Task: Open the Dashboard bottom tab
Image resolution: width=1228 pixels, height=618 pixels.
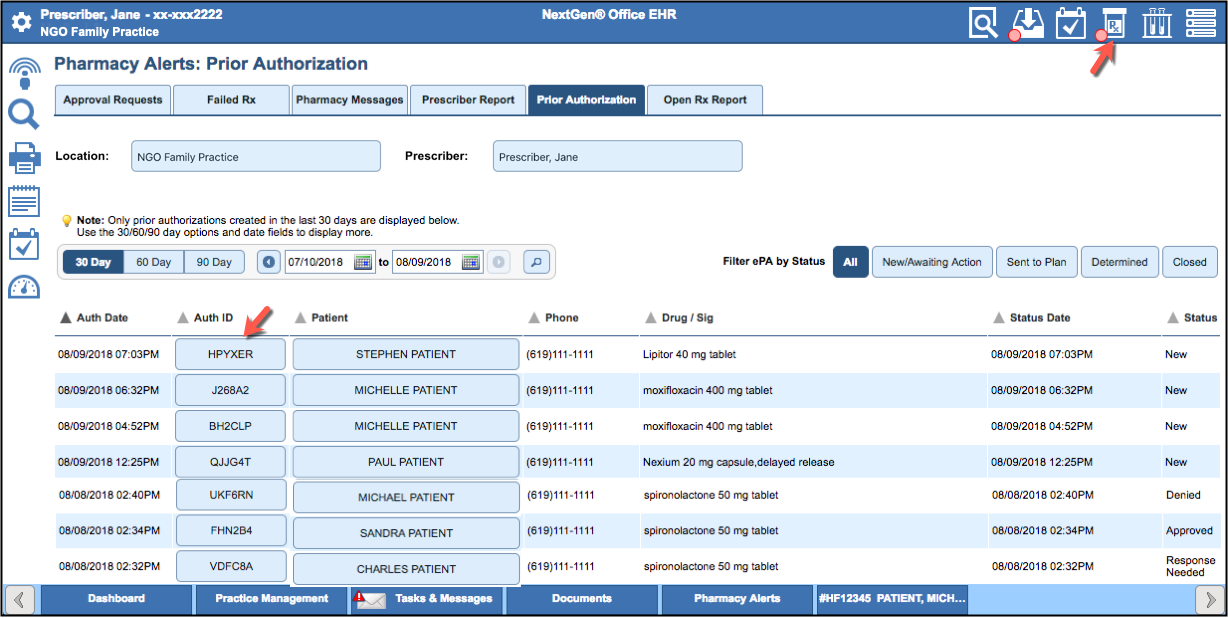Action: [116, 599]
